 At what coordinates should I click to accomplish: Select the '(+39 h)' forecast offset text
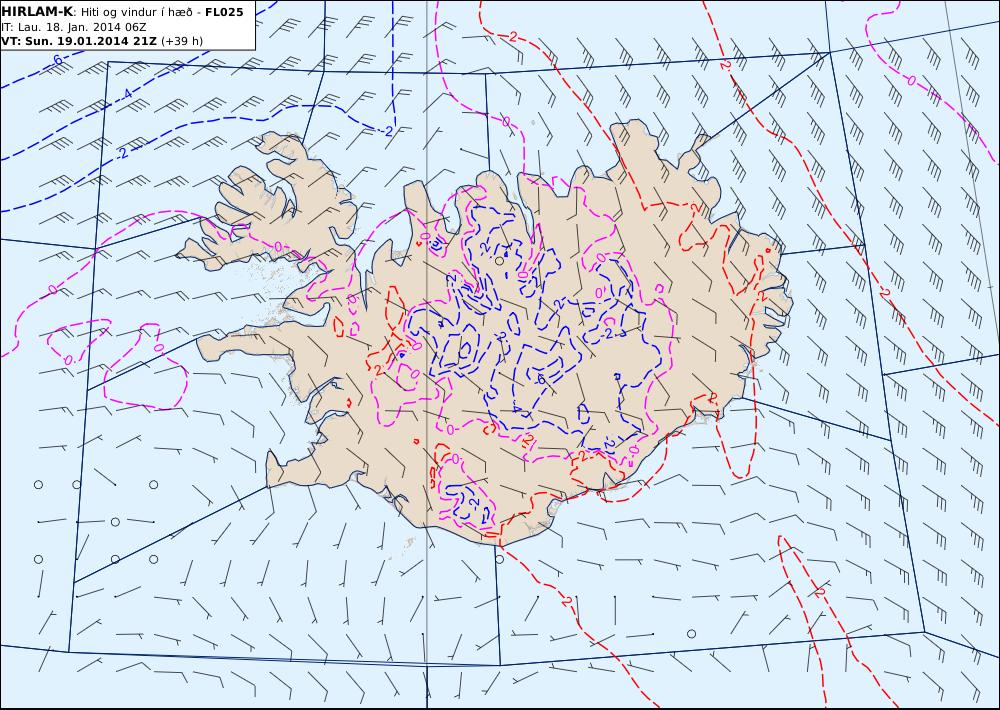click(182, 41)
